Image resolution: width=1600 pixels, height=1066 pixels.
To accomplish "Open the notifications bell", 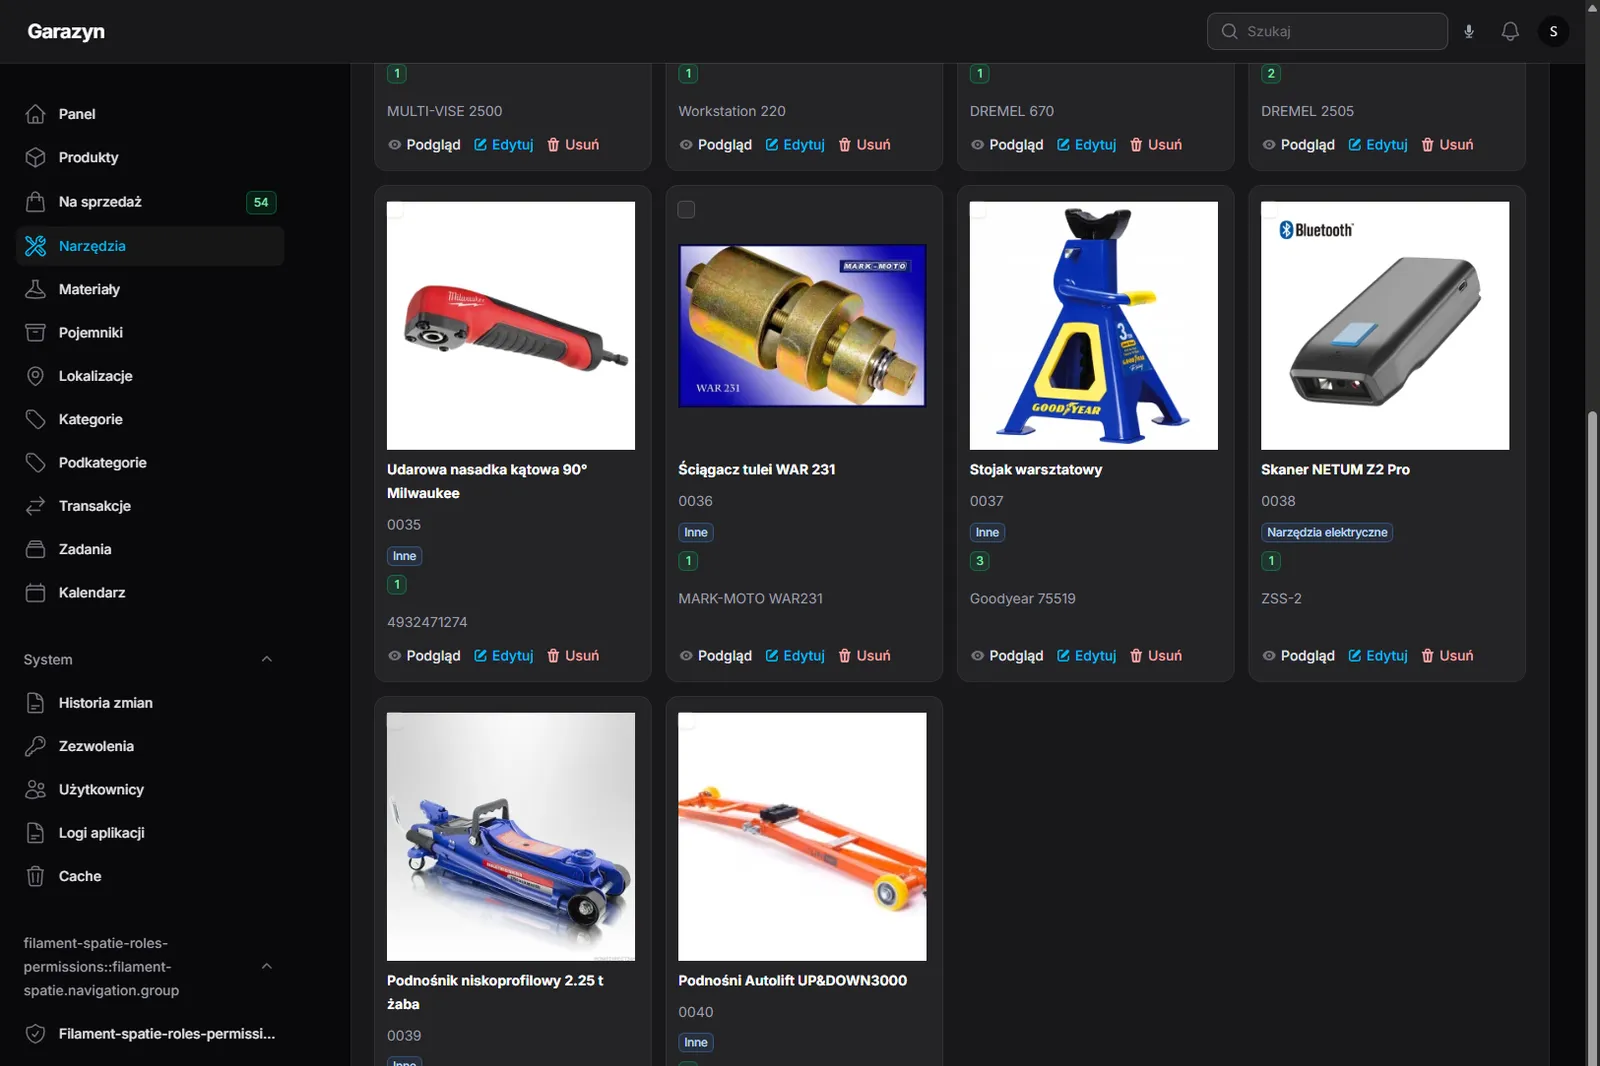I will pyautogui.click(x=1510, y=31).
